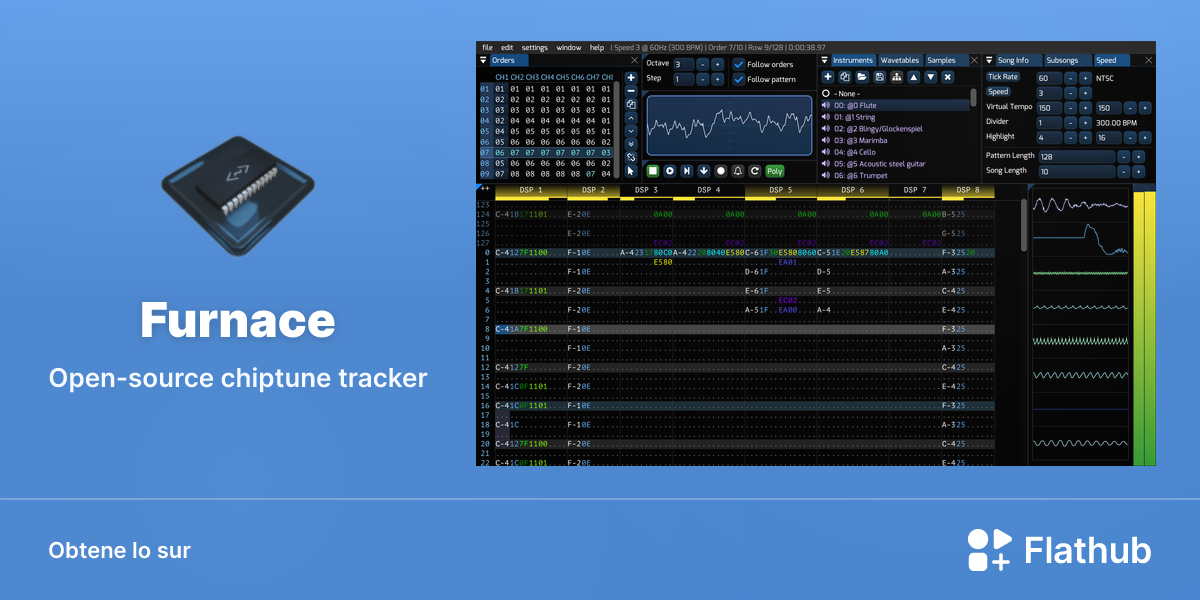This screenshot has width=1200, height=600.
Task: Click the down-arrow step icon in the playback controls
Action: 704,171
